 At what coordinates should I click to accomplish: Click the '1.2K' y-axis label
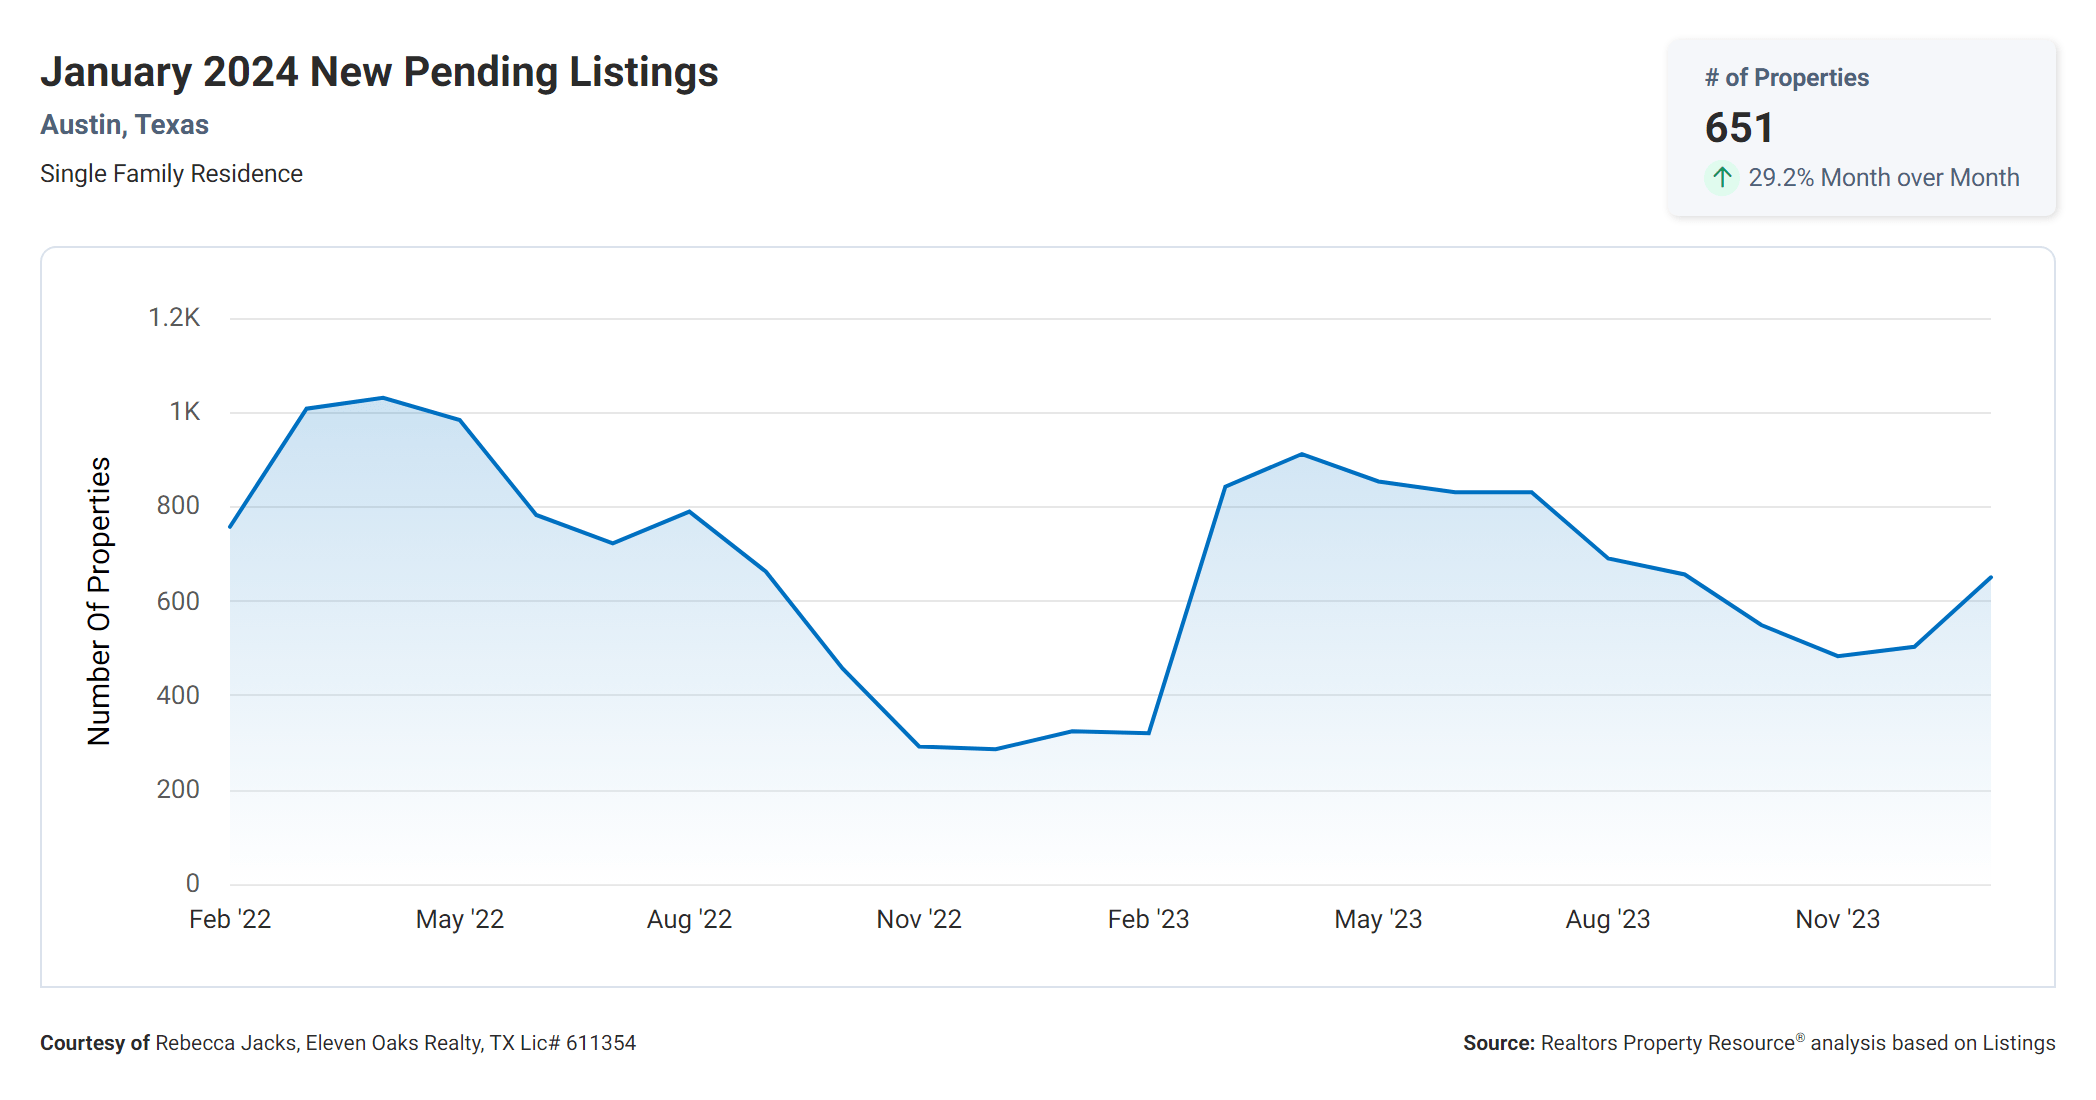click(174, 318)
